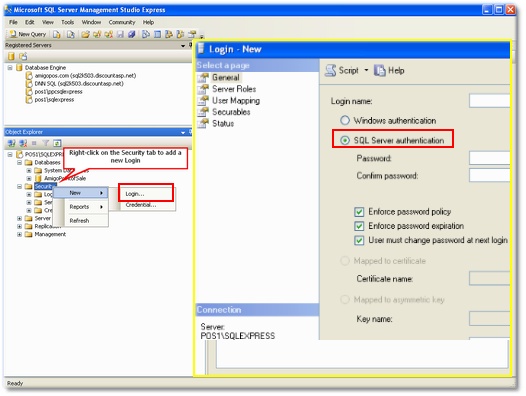Open the View menu
This screenshot has width=526, height=396.
(x=48, y=22)
